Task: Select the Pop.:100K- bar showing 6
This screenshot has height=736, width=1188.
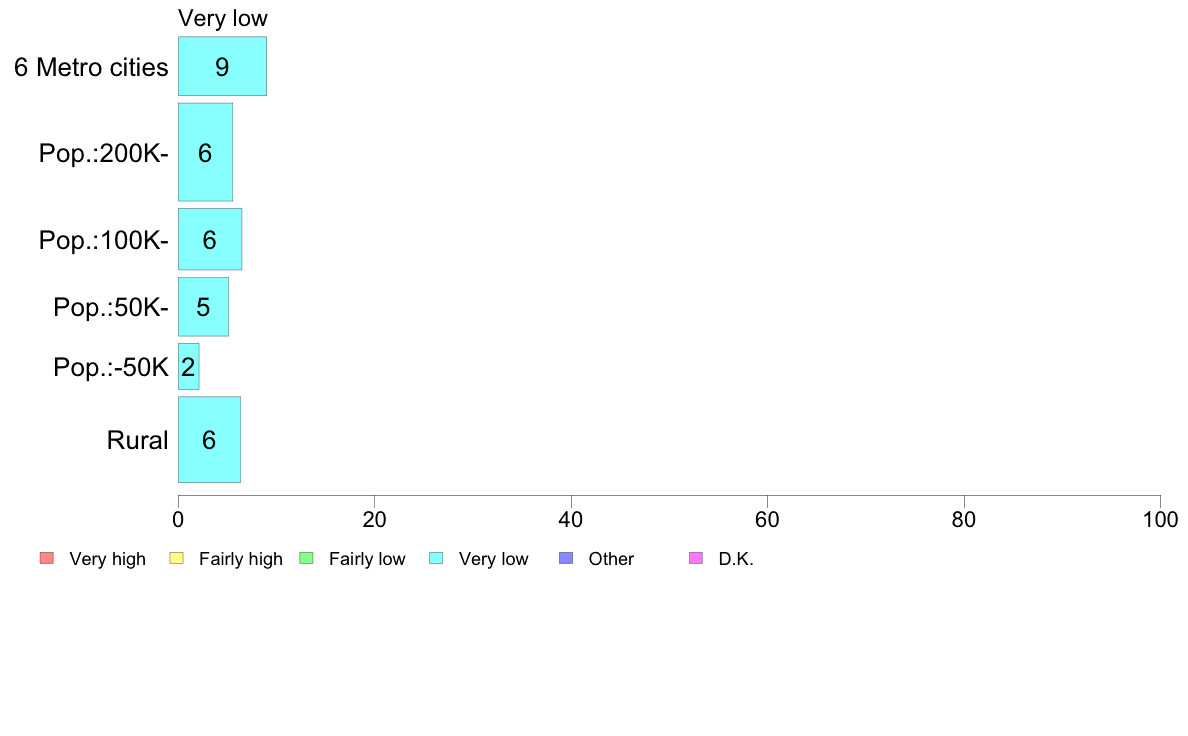Action: point(210,239)
